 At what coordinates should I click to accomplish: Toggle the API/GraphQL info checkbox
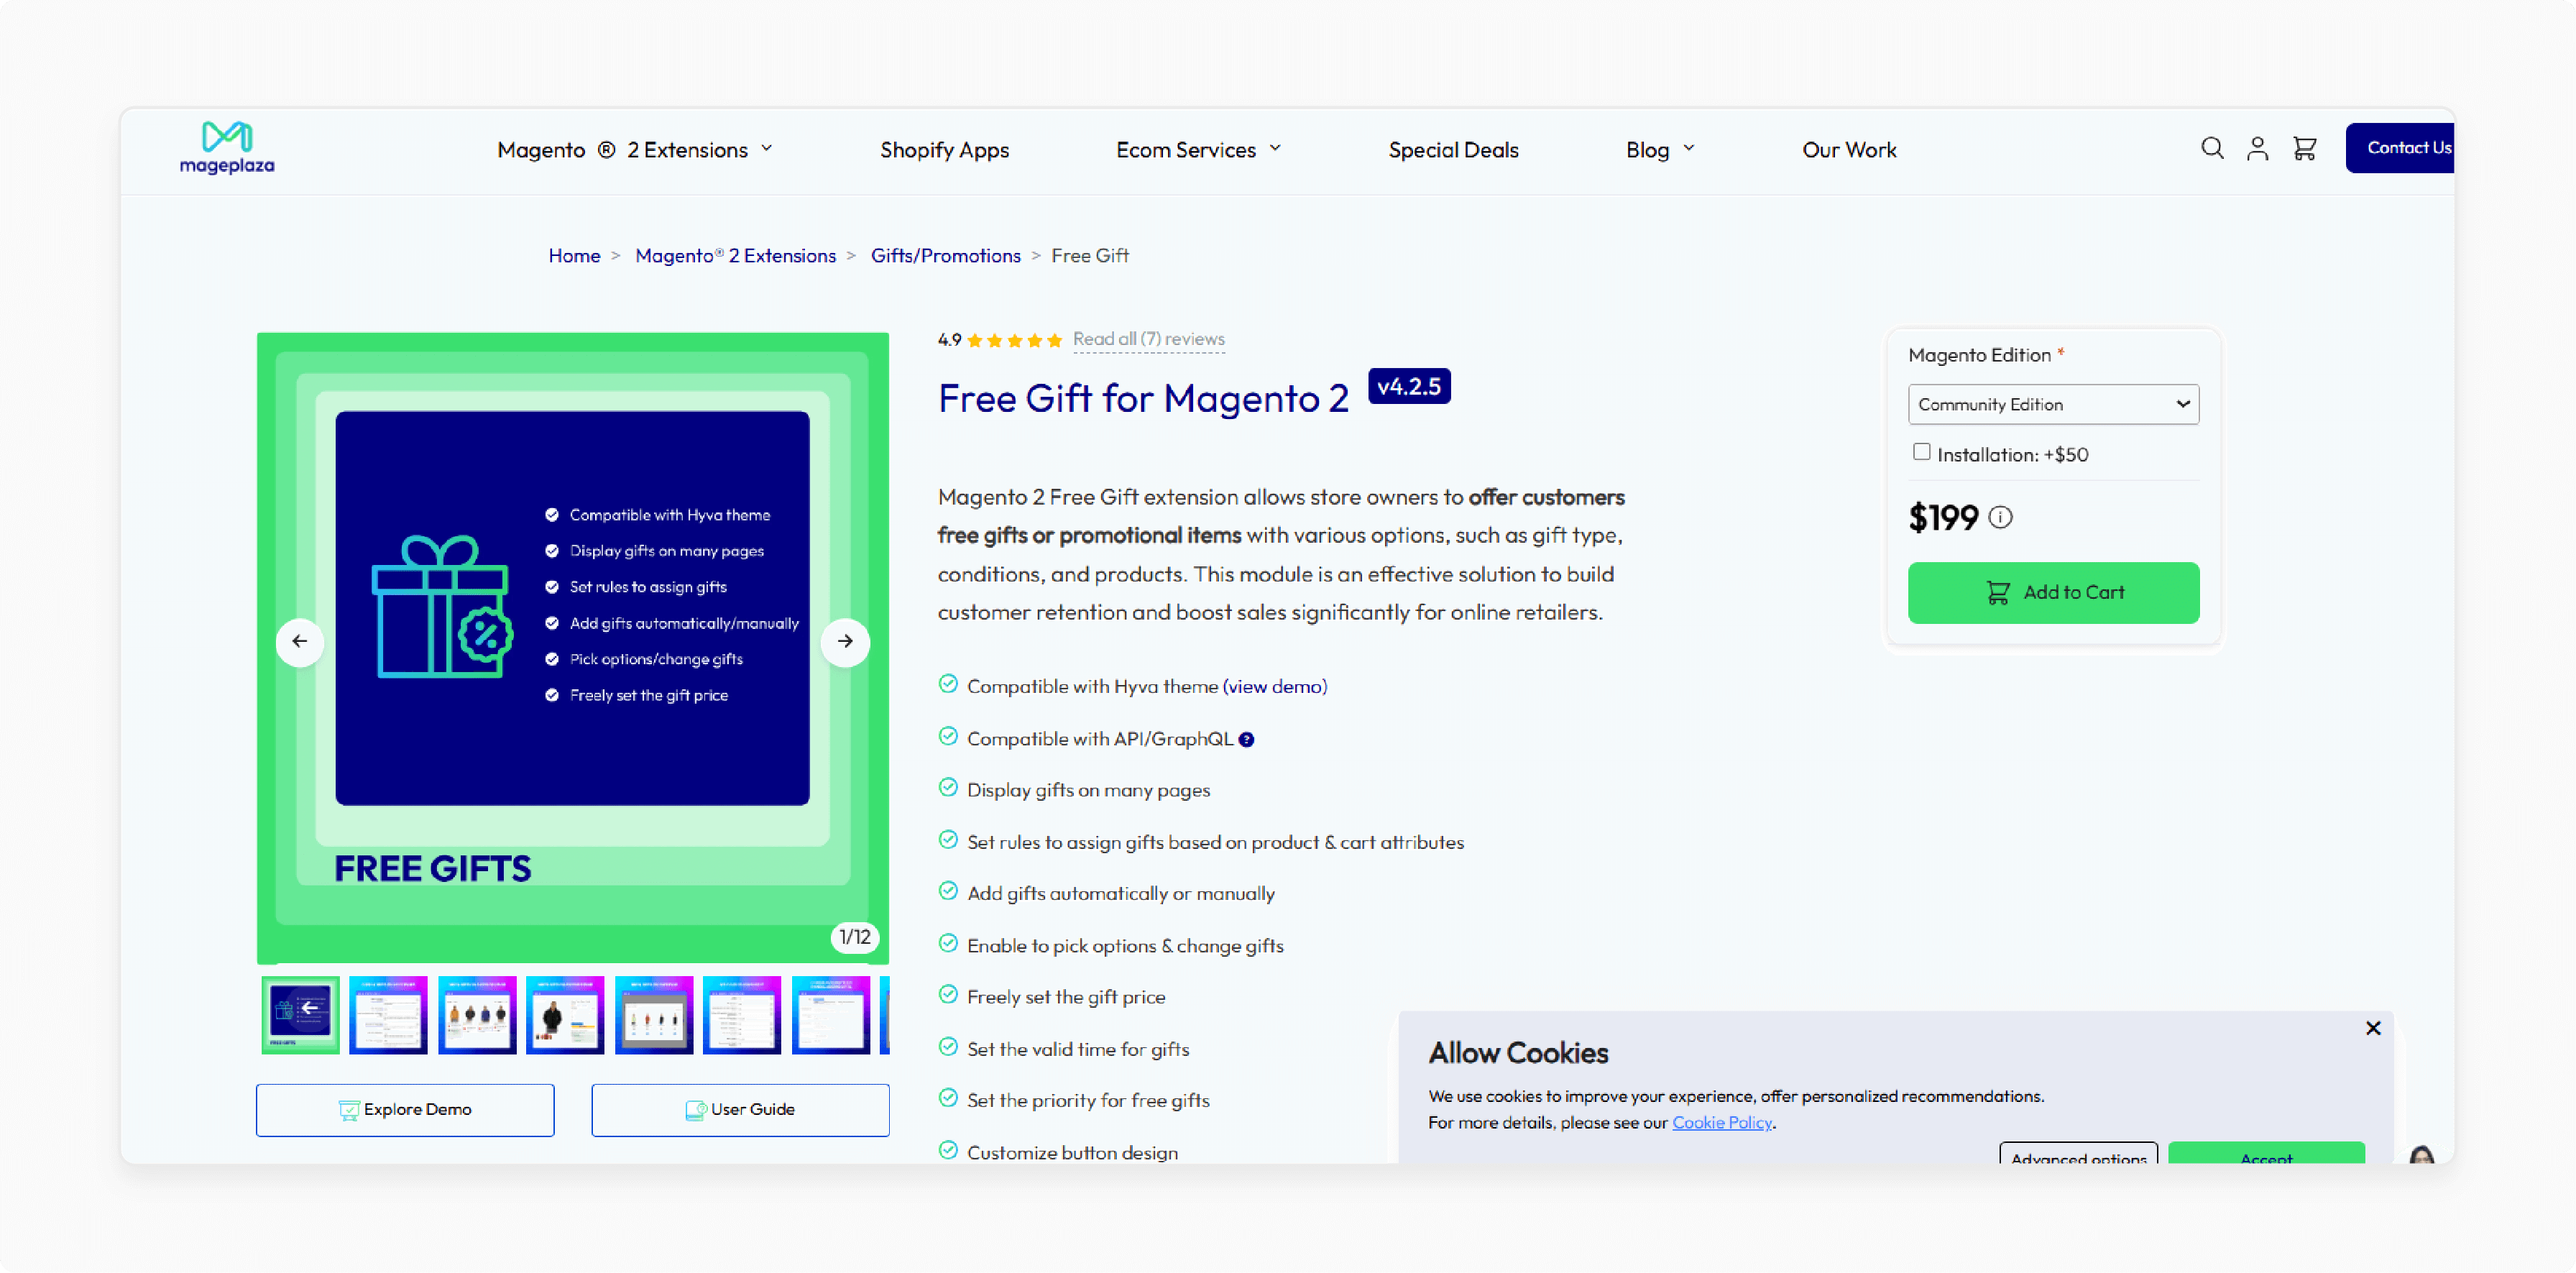click(x=1243, y=739)
